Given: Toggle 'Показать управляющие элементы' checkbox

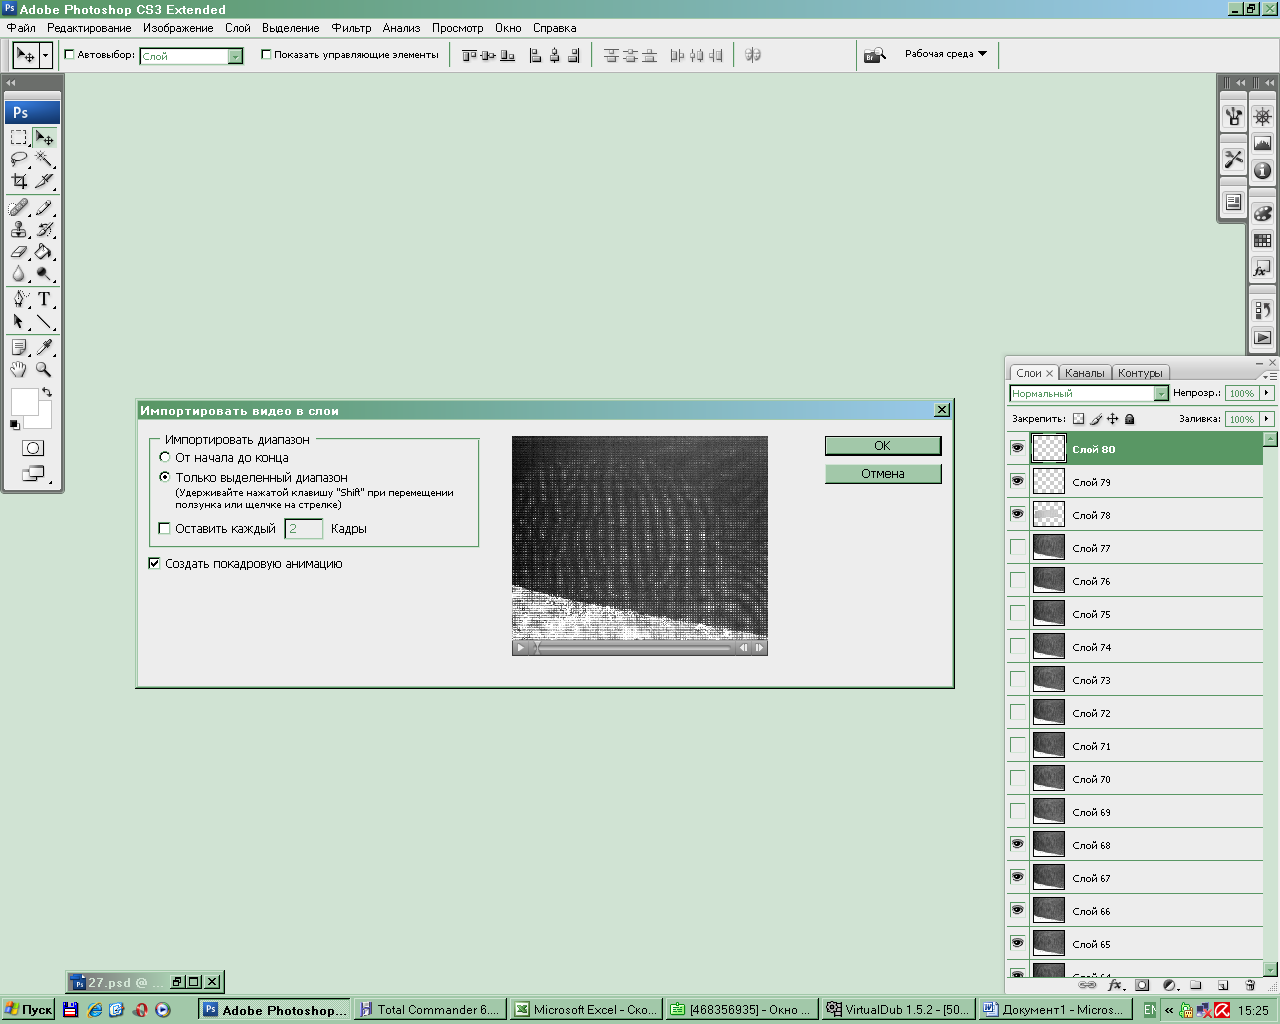Looking at the screenshot, I should click(x=266, y=54).
